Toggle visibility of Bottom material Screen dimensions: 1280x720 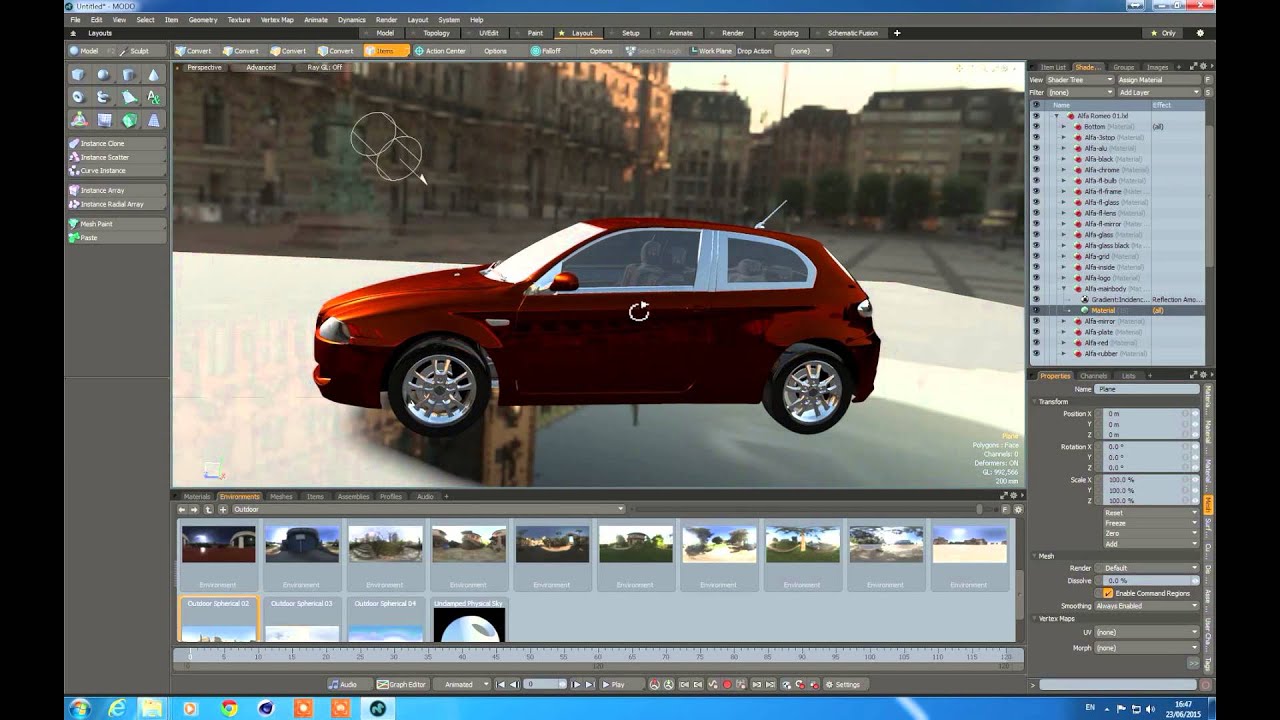[1035, 127]
